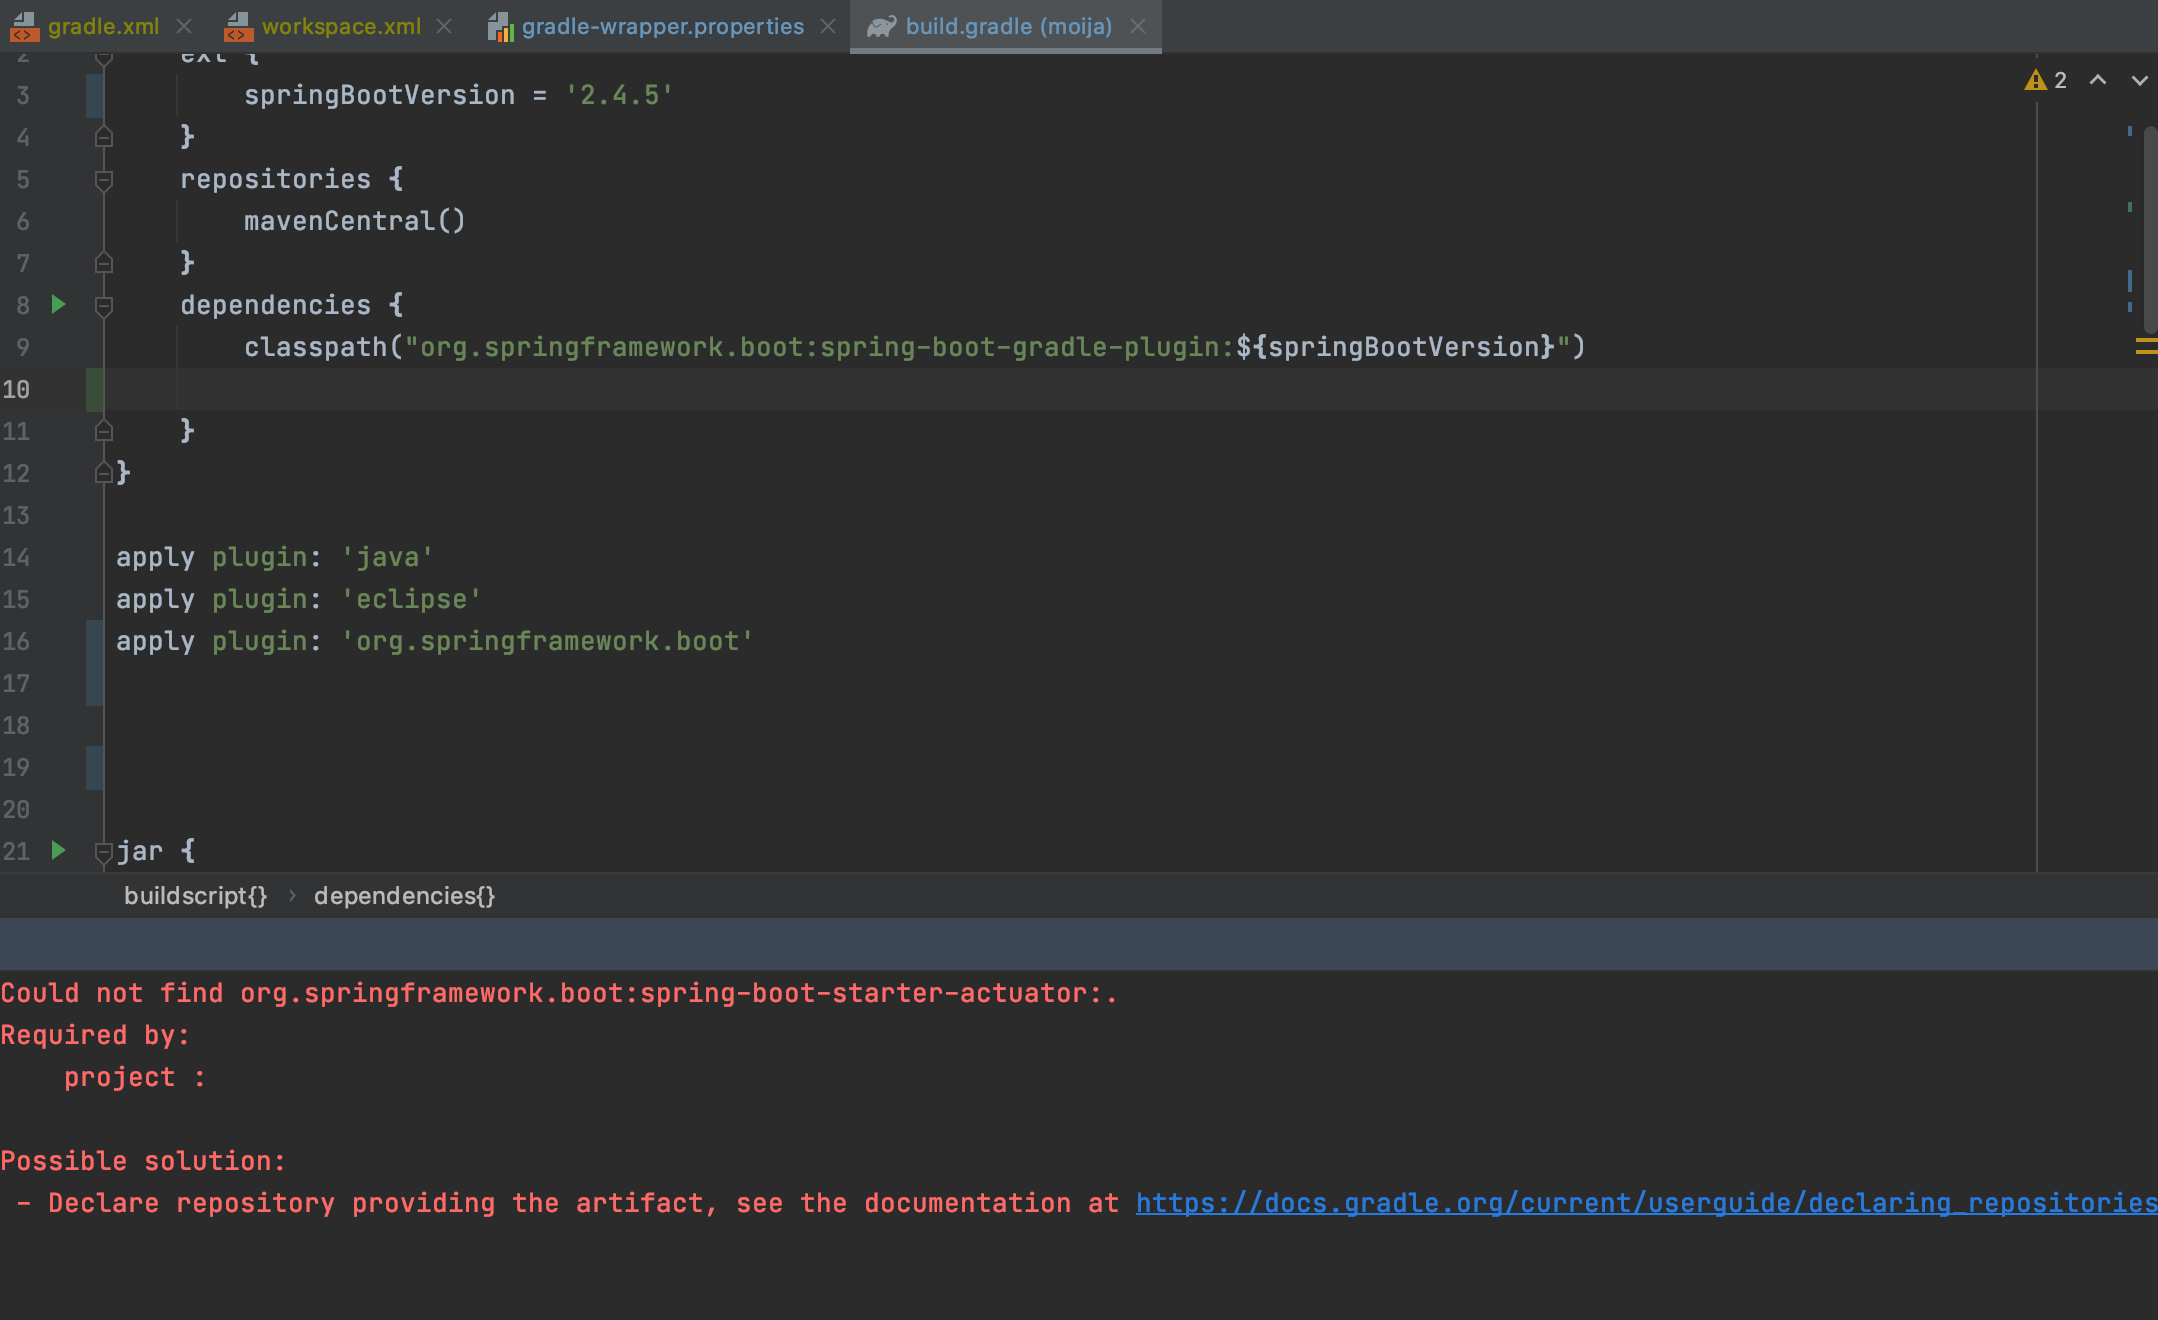Screen dimensions: 2158x1320
Task: Click the 'Could not find' error message line
Action: pos(559,993)
